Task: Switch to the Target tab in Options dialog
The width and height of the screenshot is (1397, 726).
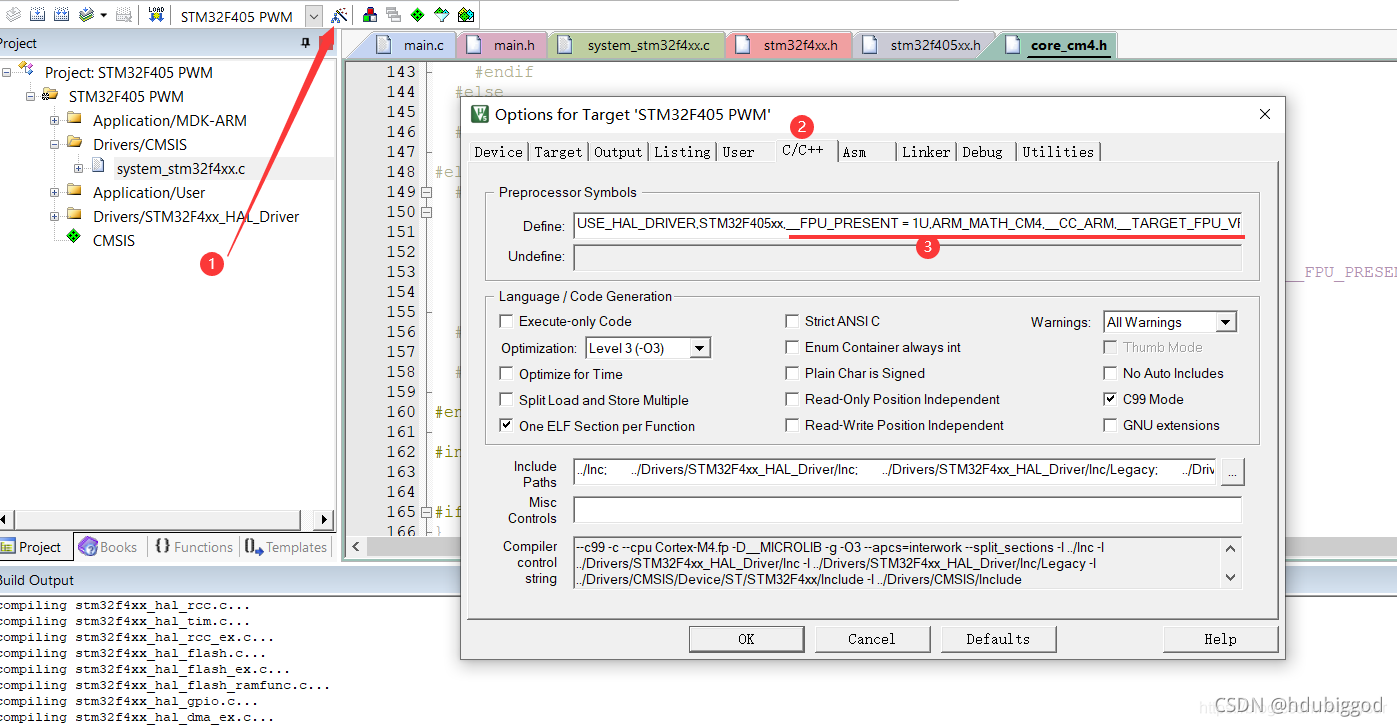Action: (558, 152)
